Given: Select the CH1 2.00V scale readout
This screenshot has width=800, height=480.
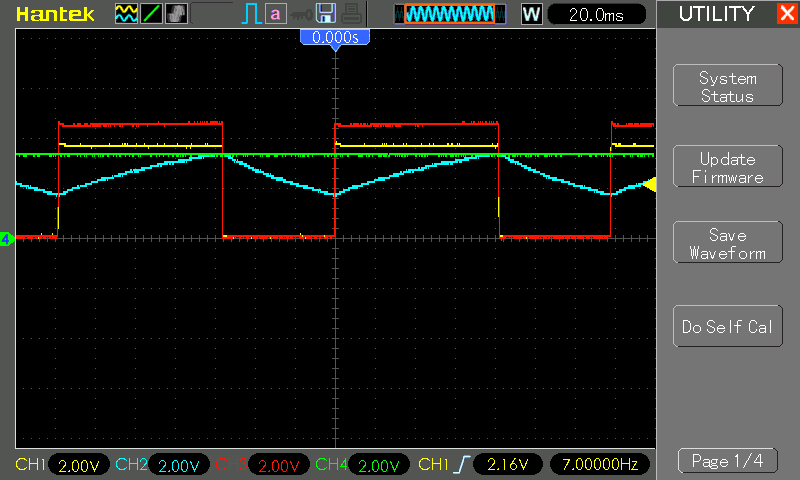Looking at the screenshot, I should (76, 465).
